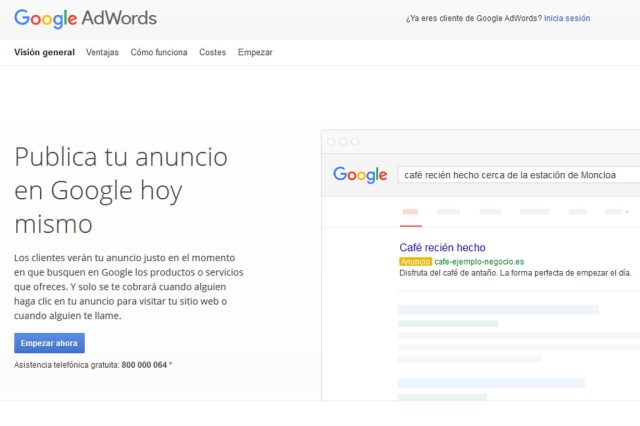Image resolution: width=640 pixels, height=426 pixels.
Task: Click the Empezar ahora button
Action: [x=49, y=343]
